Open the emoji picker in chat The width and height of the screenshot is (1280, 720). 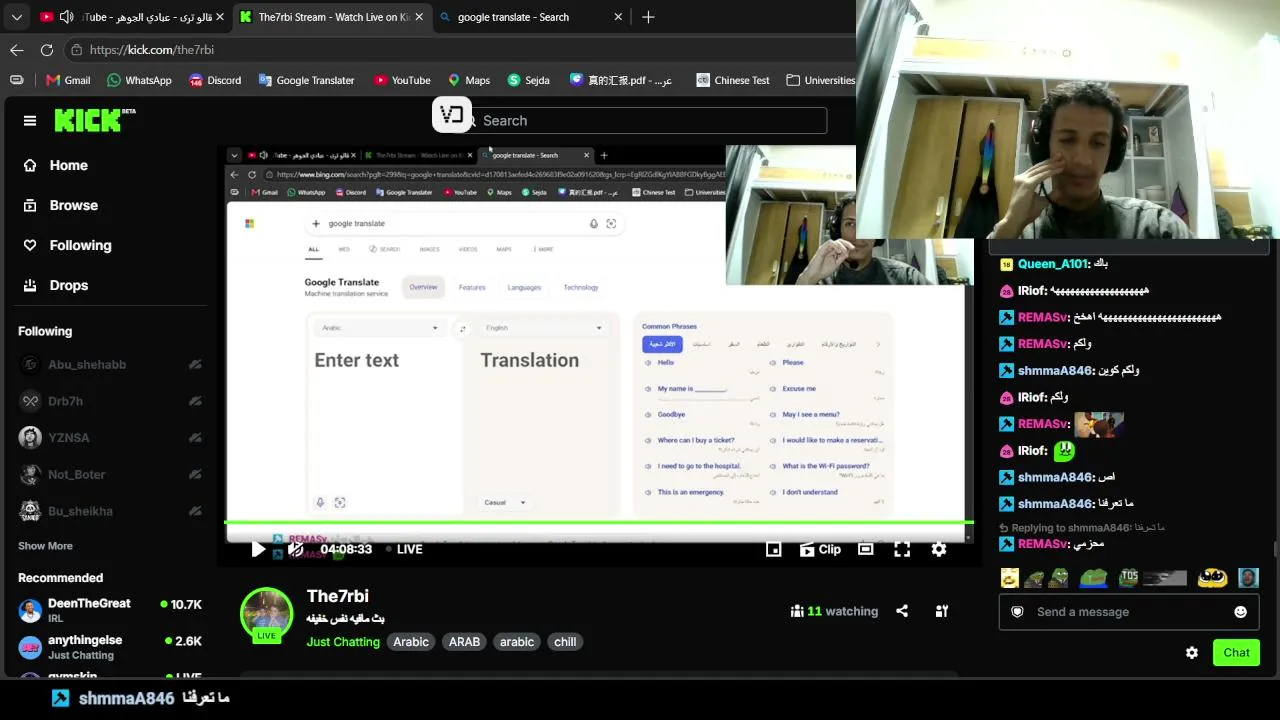pos(1240,612)
